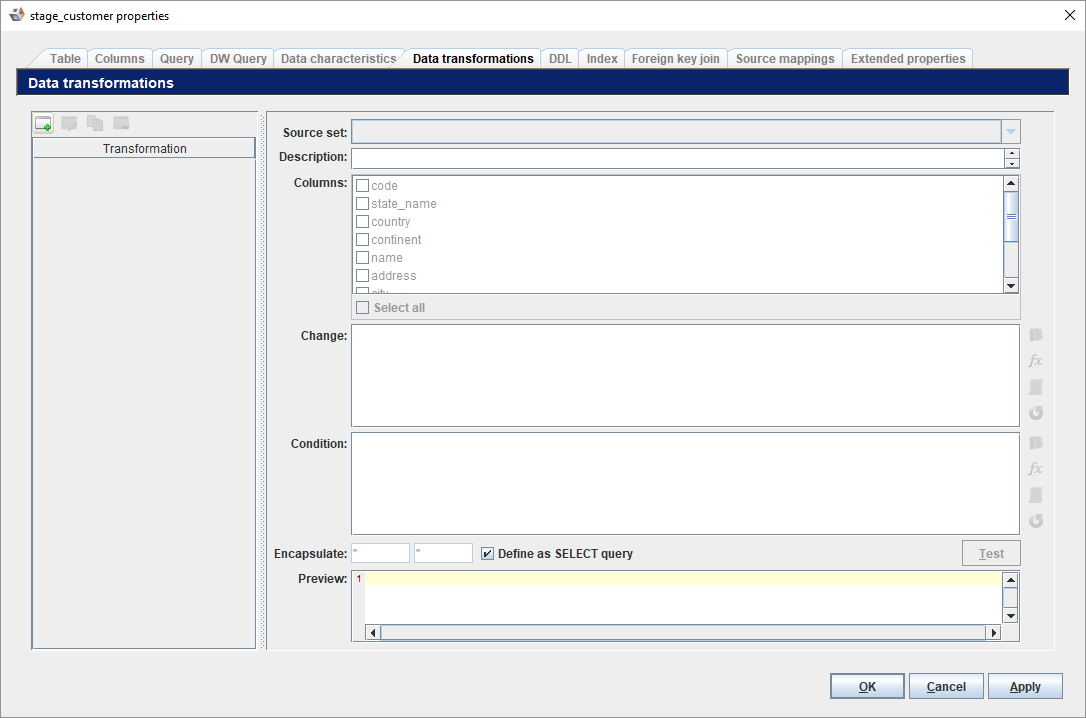Click Columns list scroll down arrow
This screenshot has width=1086, height=718.
click(x=1011, y=285)
